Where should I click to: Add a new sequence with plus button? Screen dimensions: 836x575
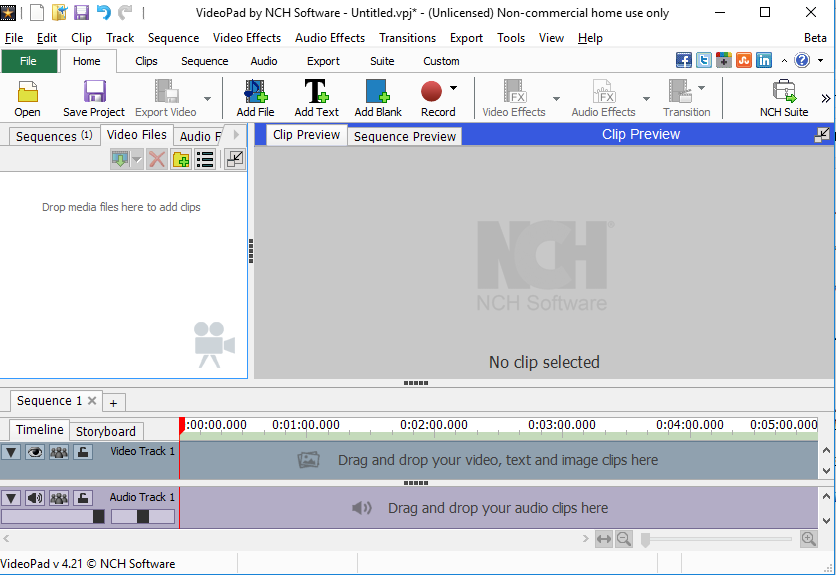113,403
